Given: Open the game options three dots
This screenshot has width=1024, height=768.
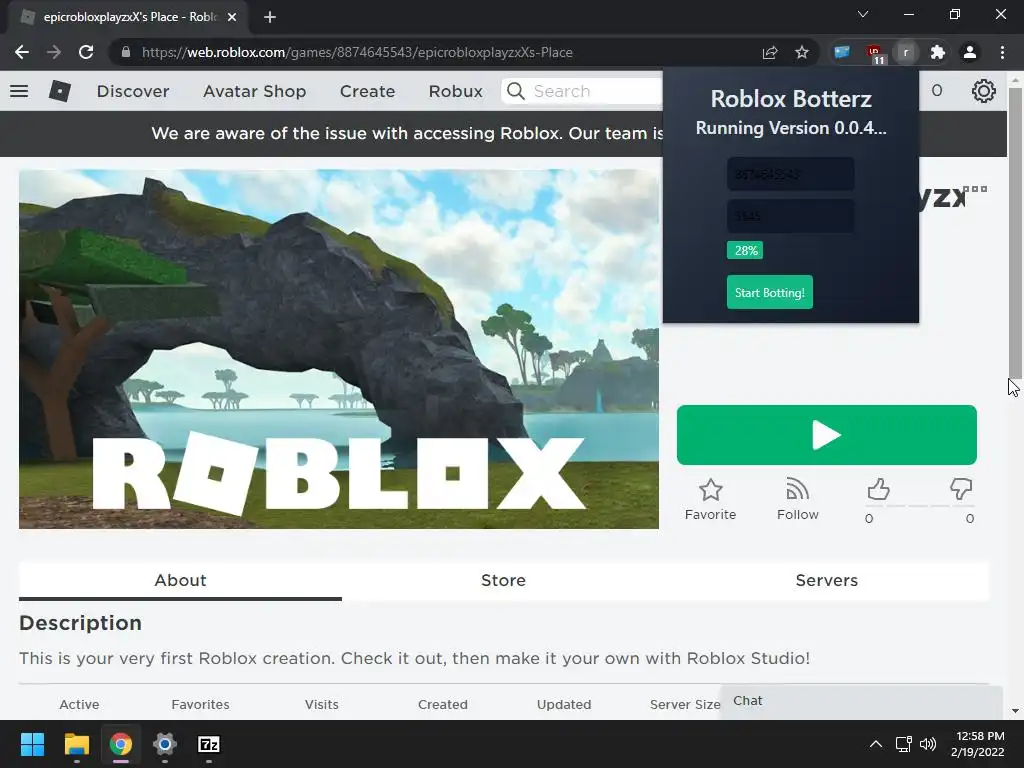Looking at the screenshot, I should 975,189.
